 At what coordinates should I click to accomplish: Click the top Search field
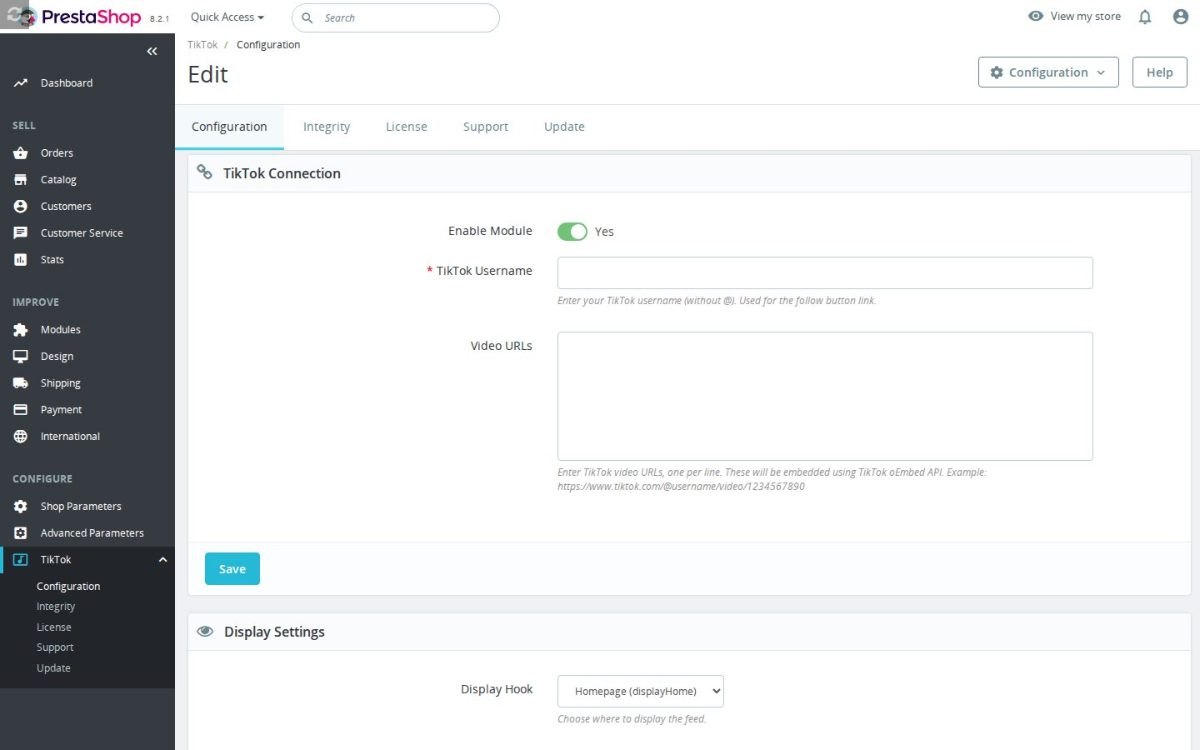tap(395, 18)
